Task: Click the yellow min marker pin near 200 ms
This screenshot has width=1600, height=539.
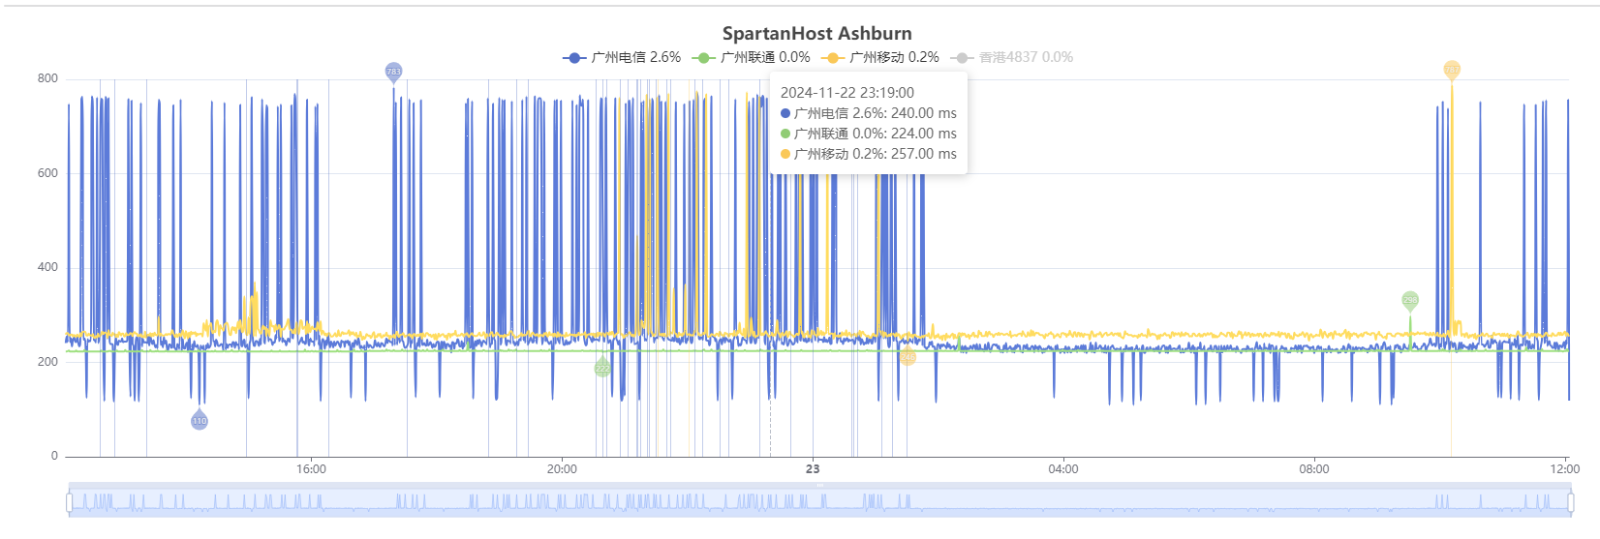Action: [x=907, y=357]
